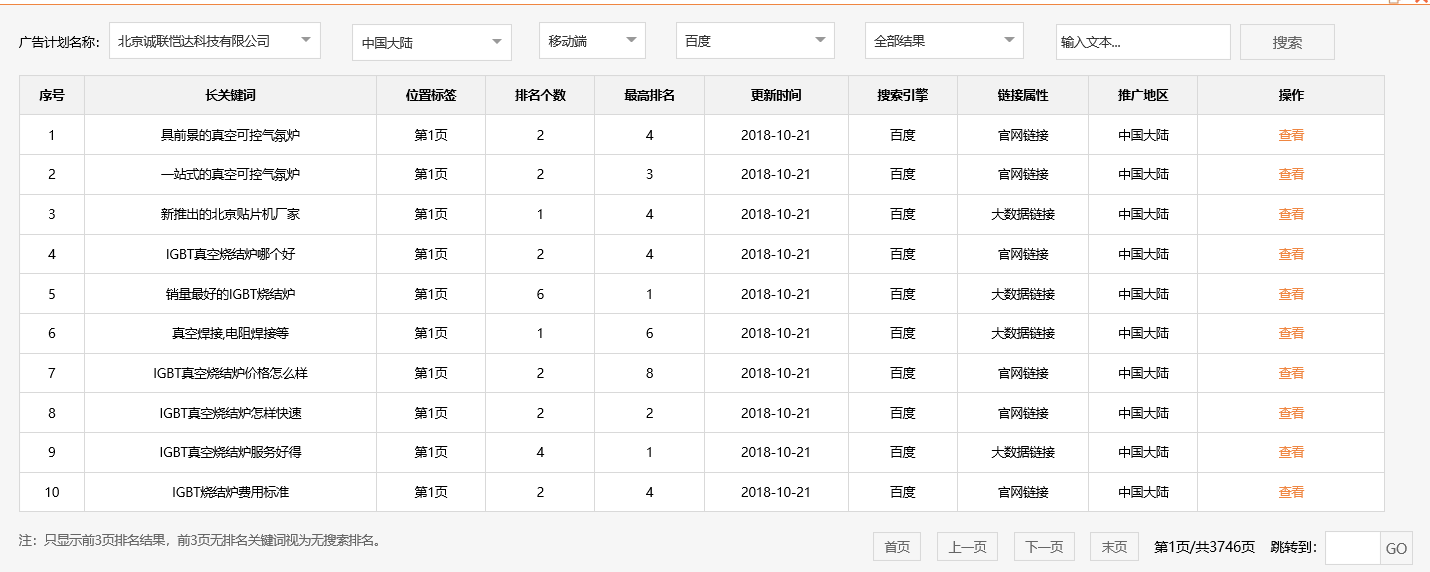Click the 推广地区 column header
Image resolution: width=1430 pixels, height=572 pixels.
point(1143,96)
